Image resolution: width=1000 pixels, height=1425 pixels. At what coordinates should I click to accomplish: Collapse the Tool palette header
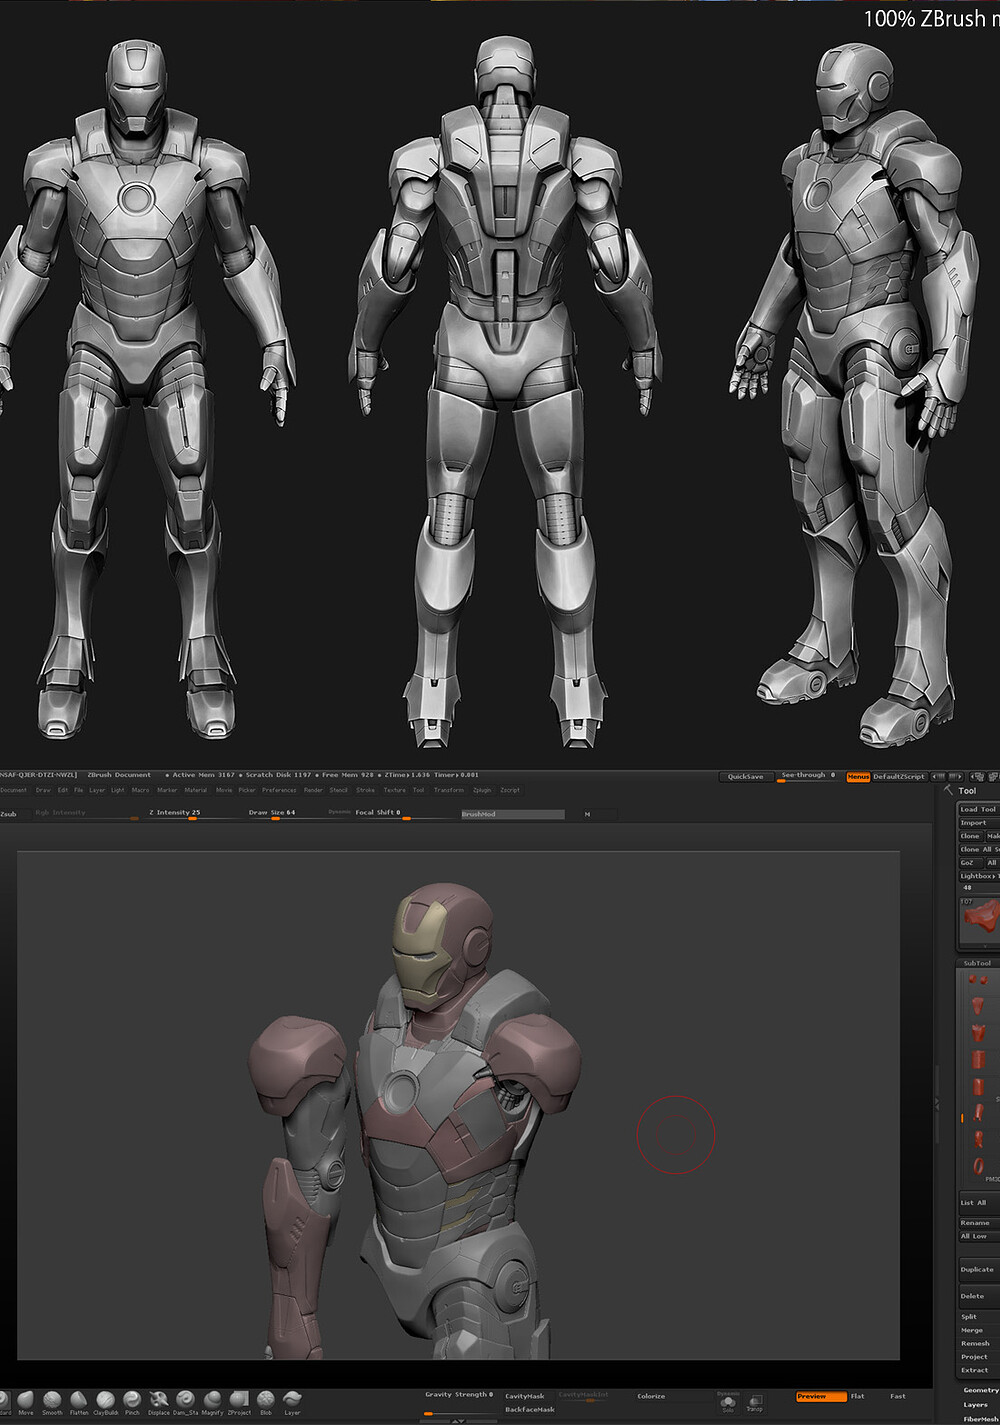(x=967, y=790)
